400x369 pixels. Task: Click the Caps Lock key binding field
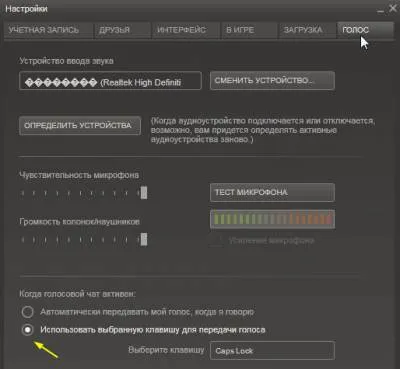click(272, 350)
